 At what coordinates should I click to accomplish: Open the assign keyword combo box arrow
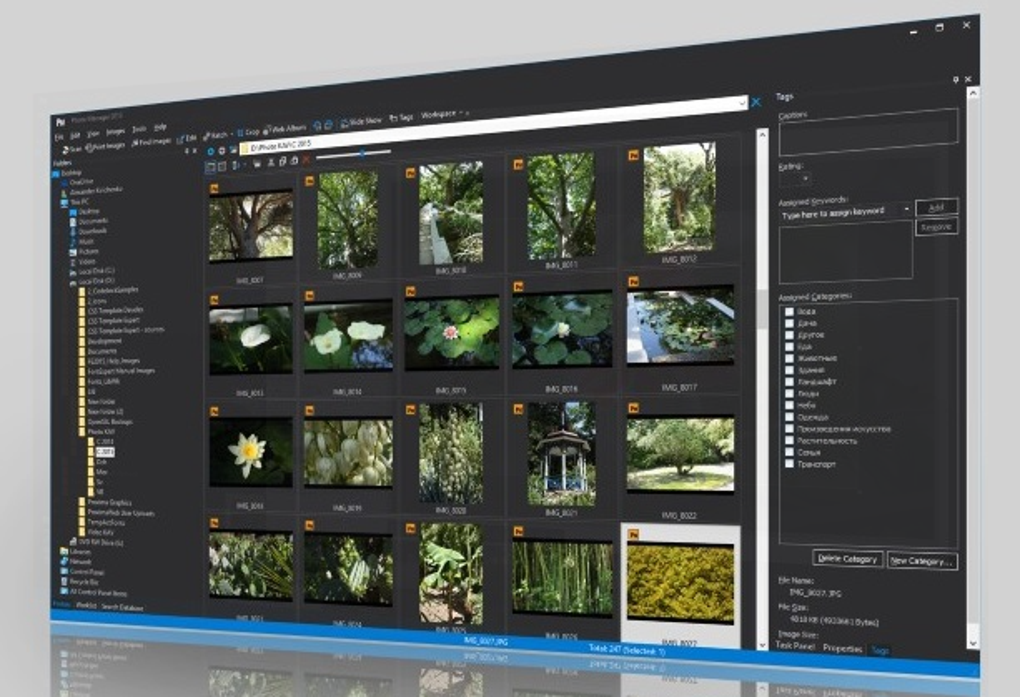coord(906,210)
